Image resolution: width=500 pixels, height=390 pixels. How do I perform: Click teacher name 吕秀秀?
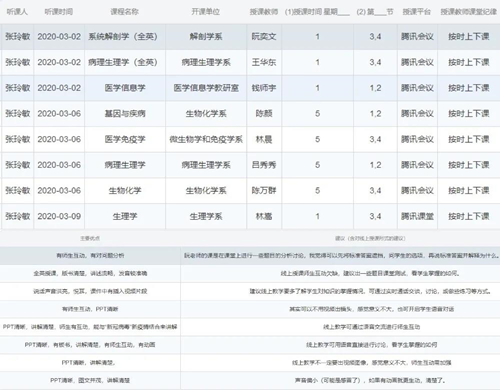[x=264, y=165]
